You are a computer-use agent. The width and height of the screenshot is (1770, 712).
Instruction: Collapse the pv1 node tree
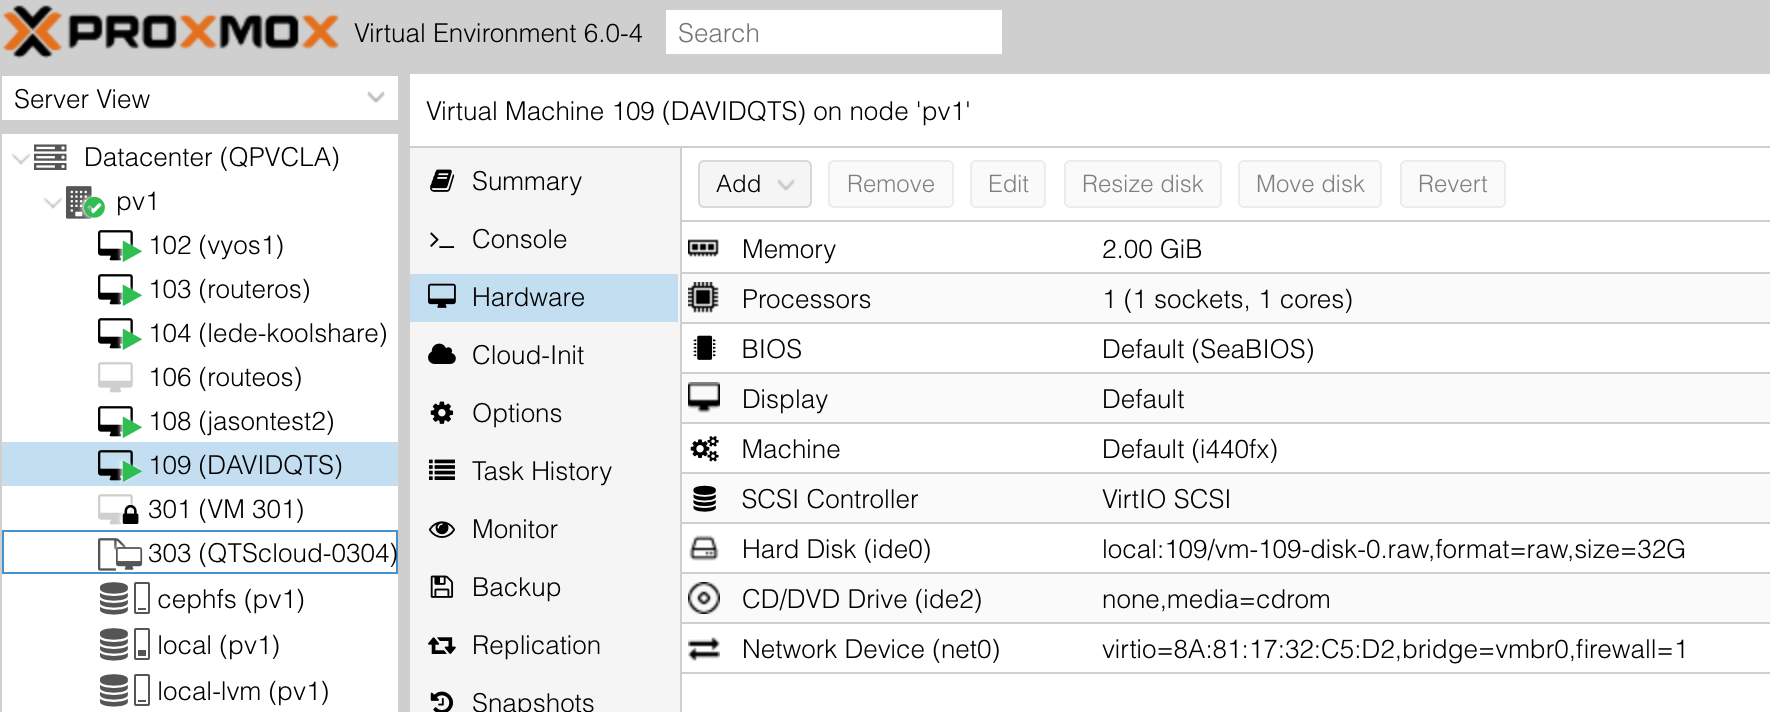[53, 202]
